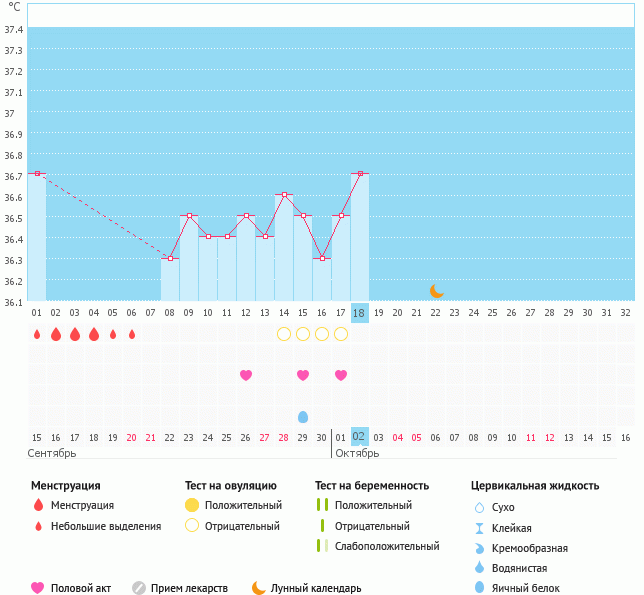Click the yellow Положительный ovulation test legend icon
This screenshot has height=595, width=644.
point(192,505)
